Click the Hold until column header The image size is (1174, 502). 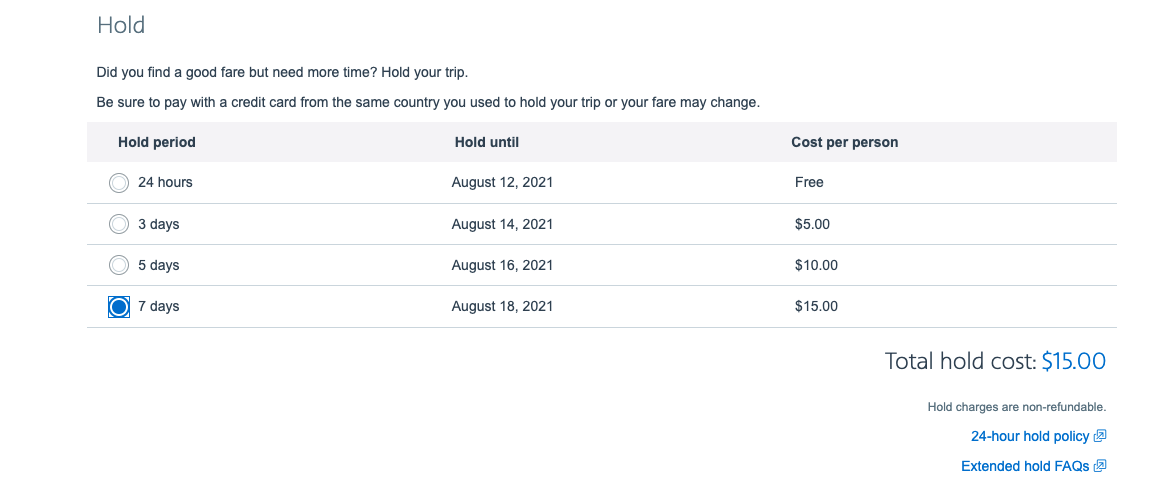(x=487, y=142)
